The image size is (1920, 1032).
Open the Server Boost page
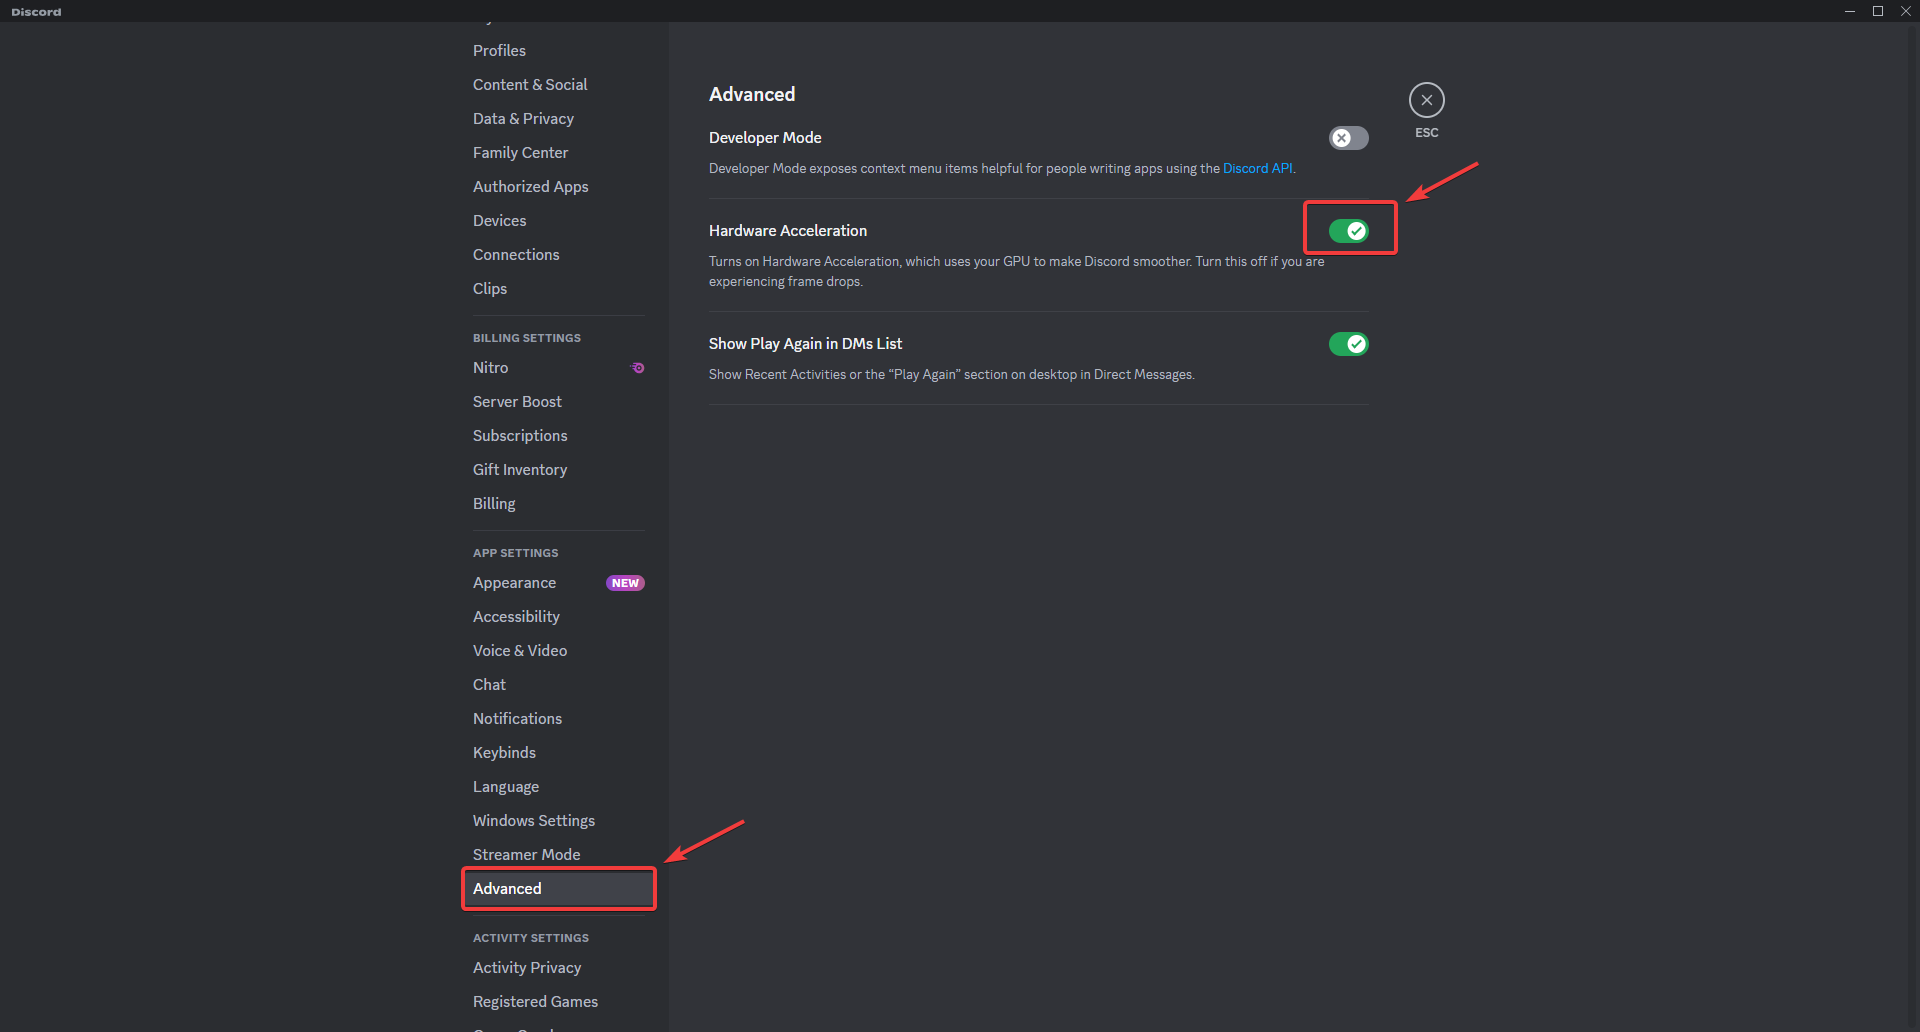pos(517,402)
